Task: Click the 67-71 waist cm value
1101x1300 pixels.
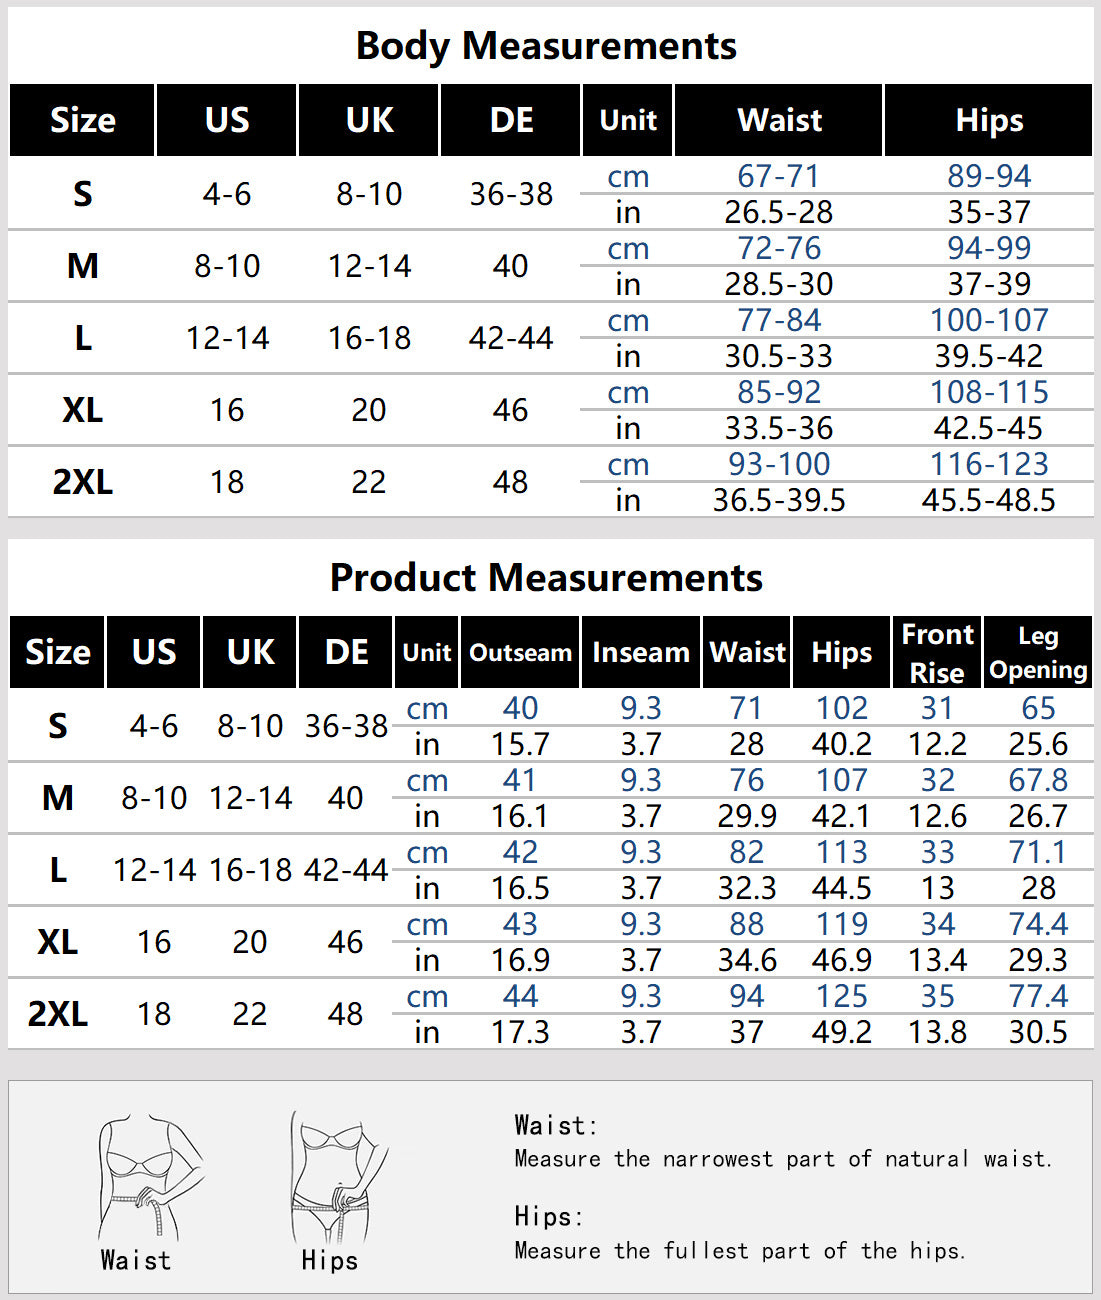Action: [778, 176]
